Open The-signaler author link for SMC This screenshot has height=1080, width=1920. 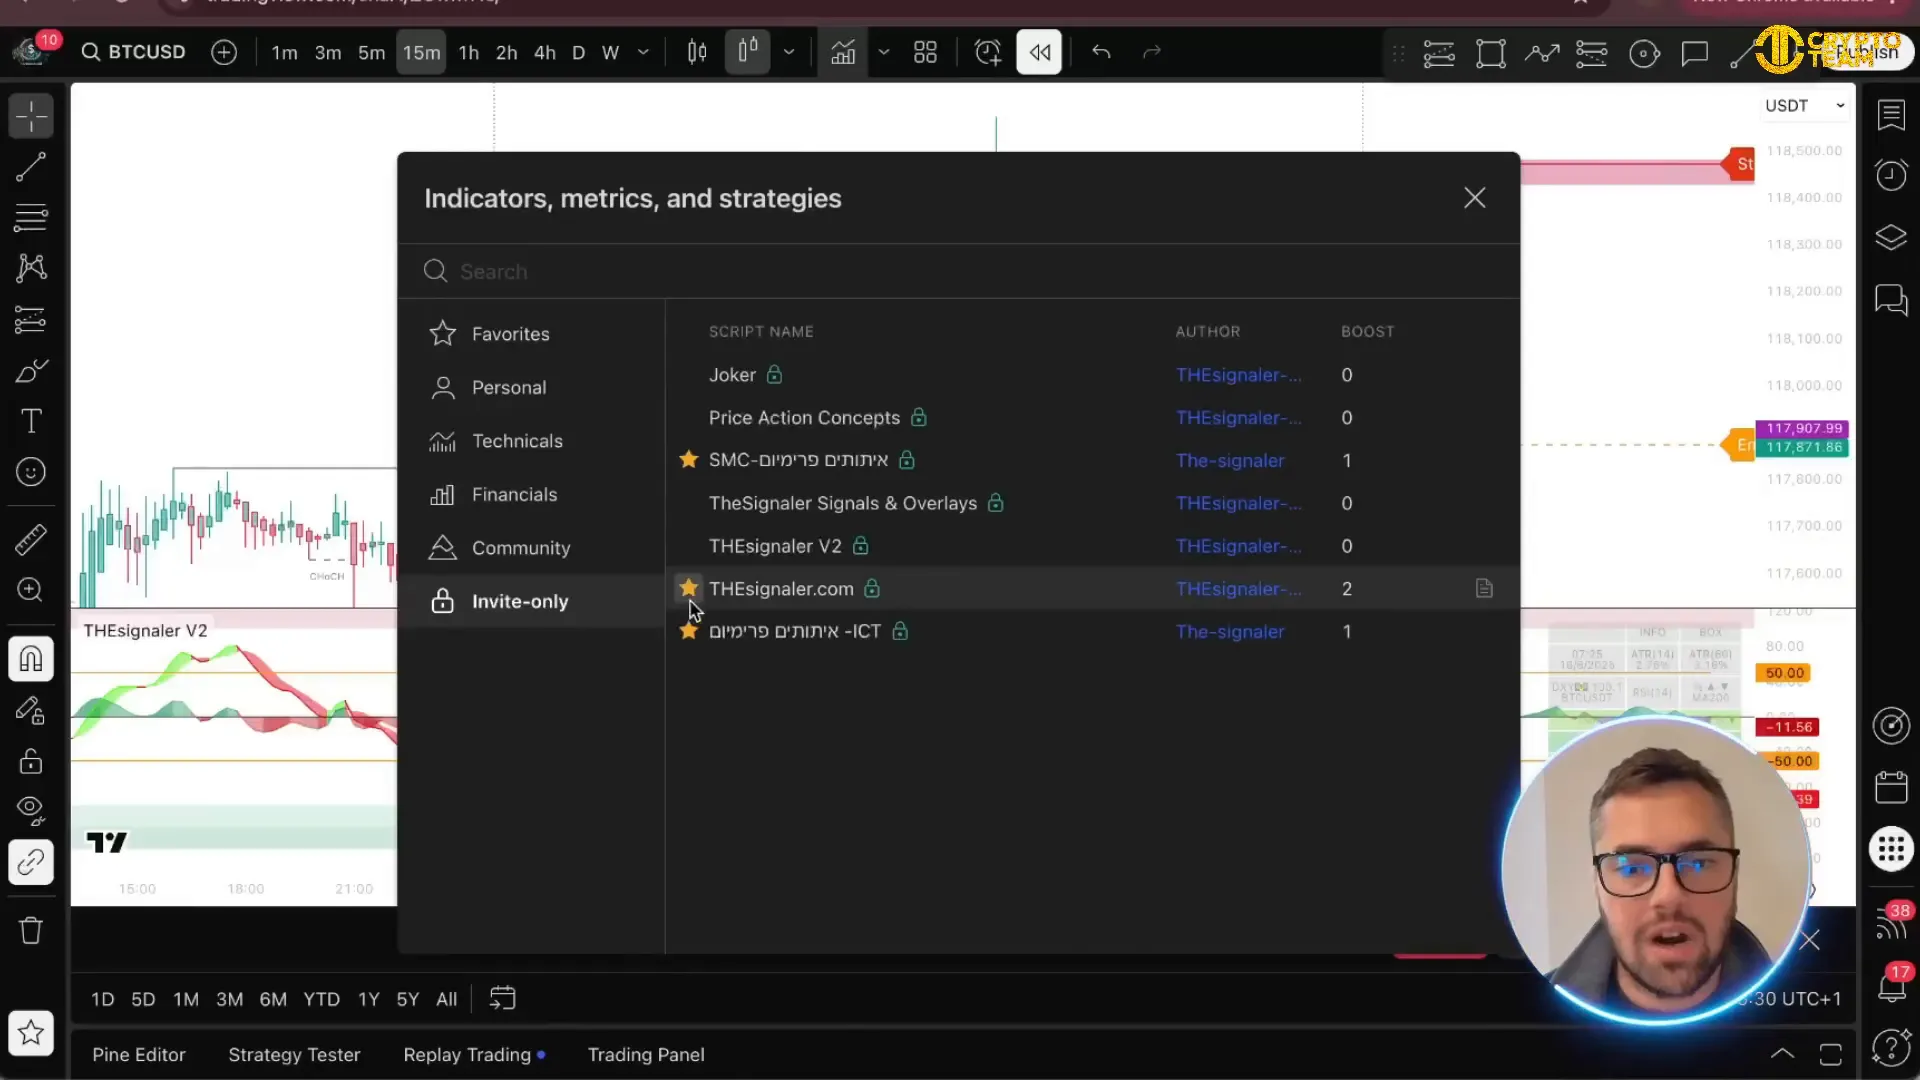pos(1230,461)
